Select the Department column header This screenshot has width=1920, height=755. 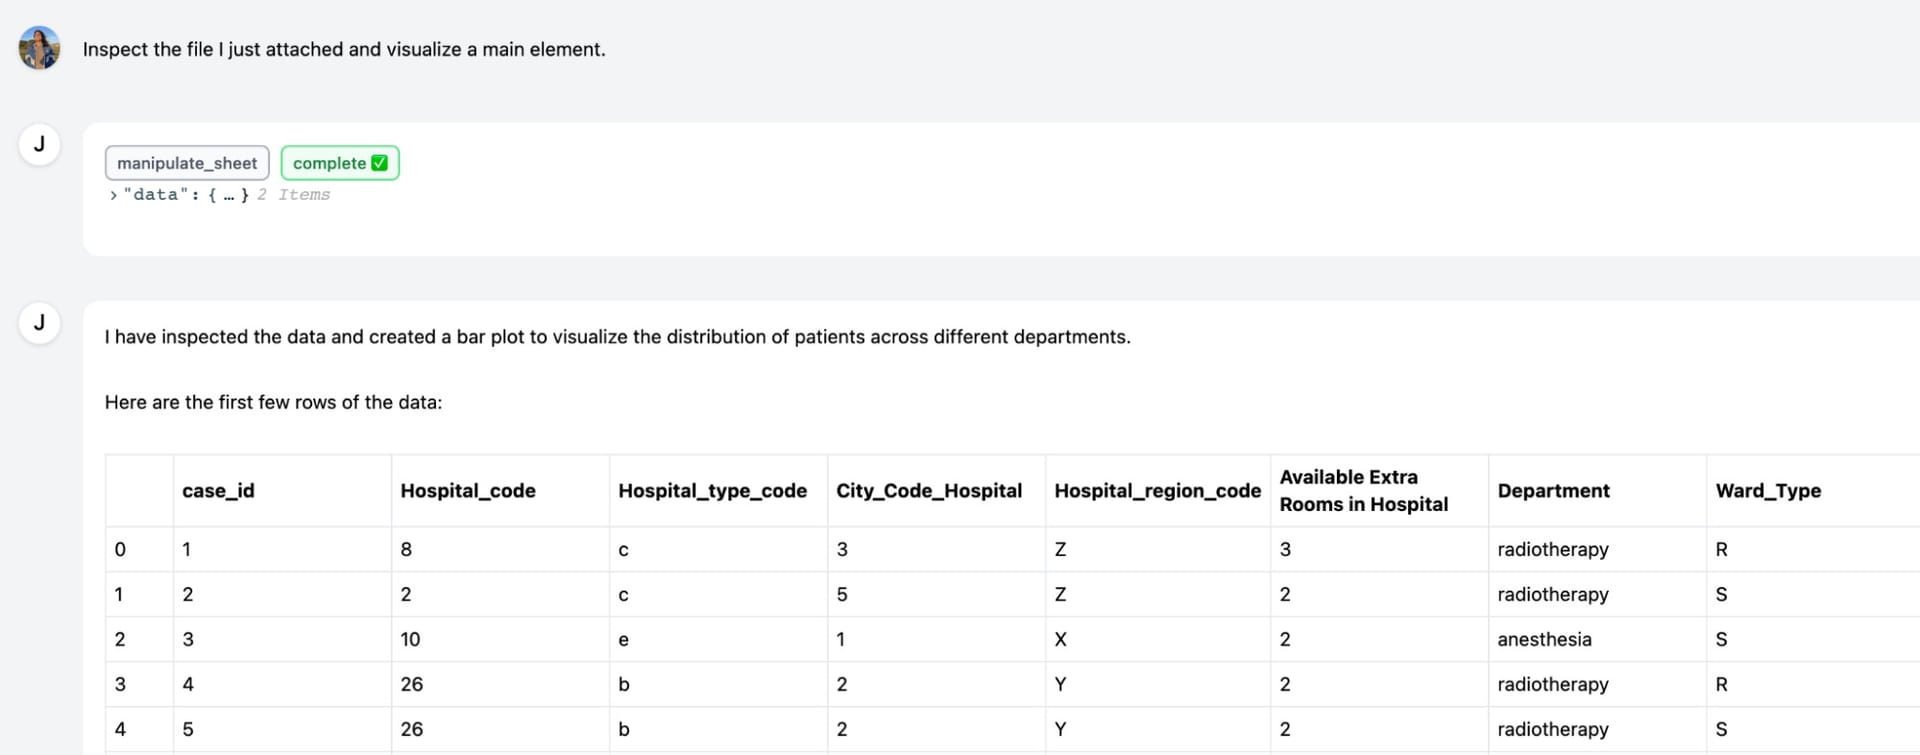(1597, 491)
